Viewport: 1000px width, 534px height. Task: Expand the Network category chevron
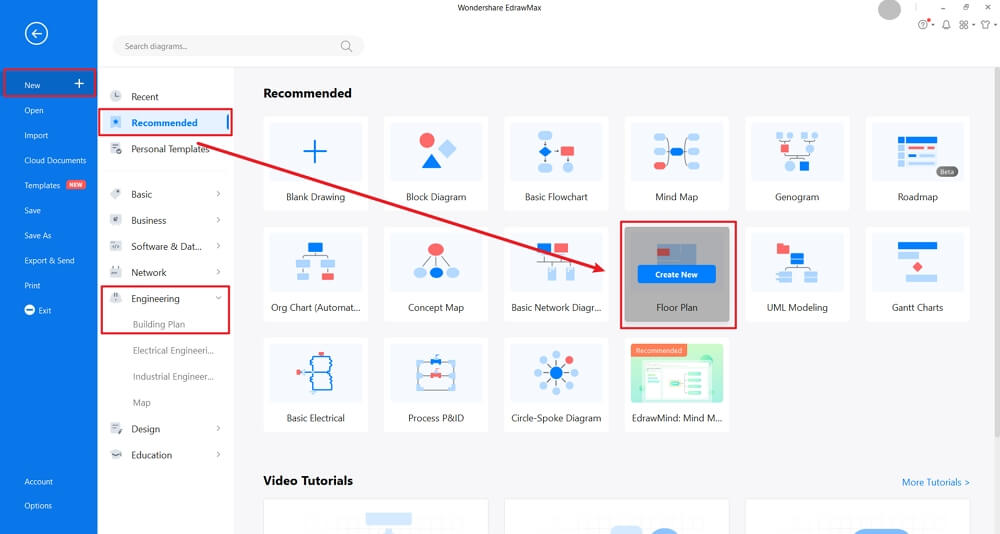218,272
